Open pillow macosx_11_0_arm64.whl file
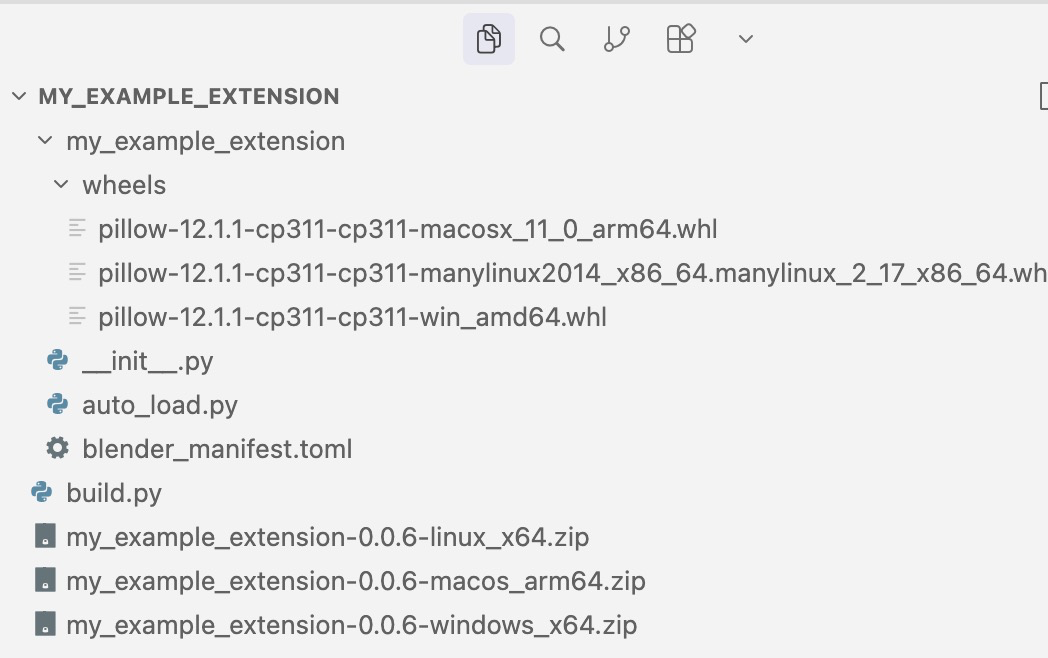 (407, 229)
